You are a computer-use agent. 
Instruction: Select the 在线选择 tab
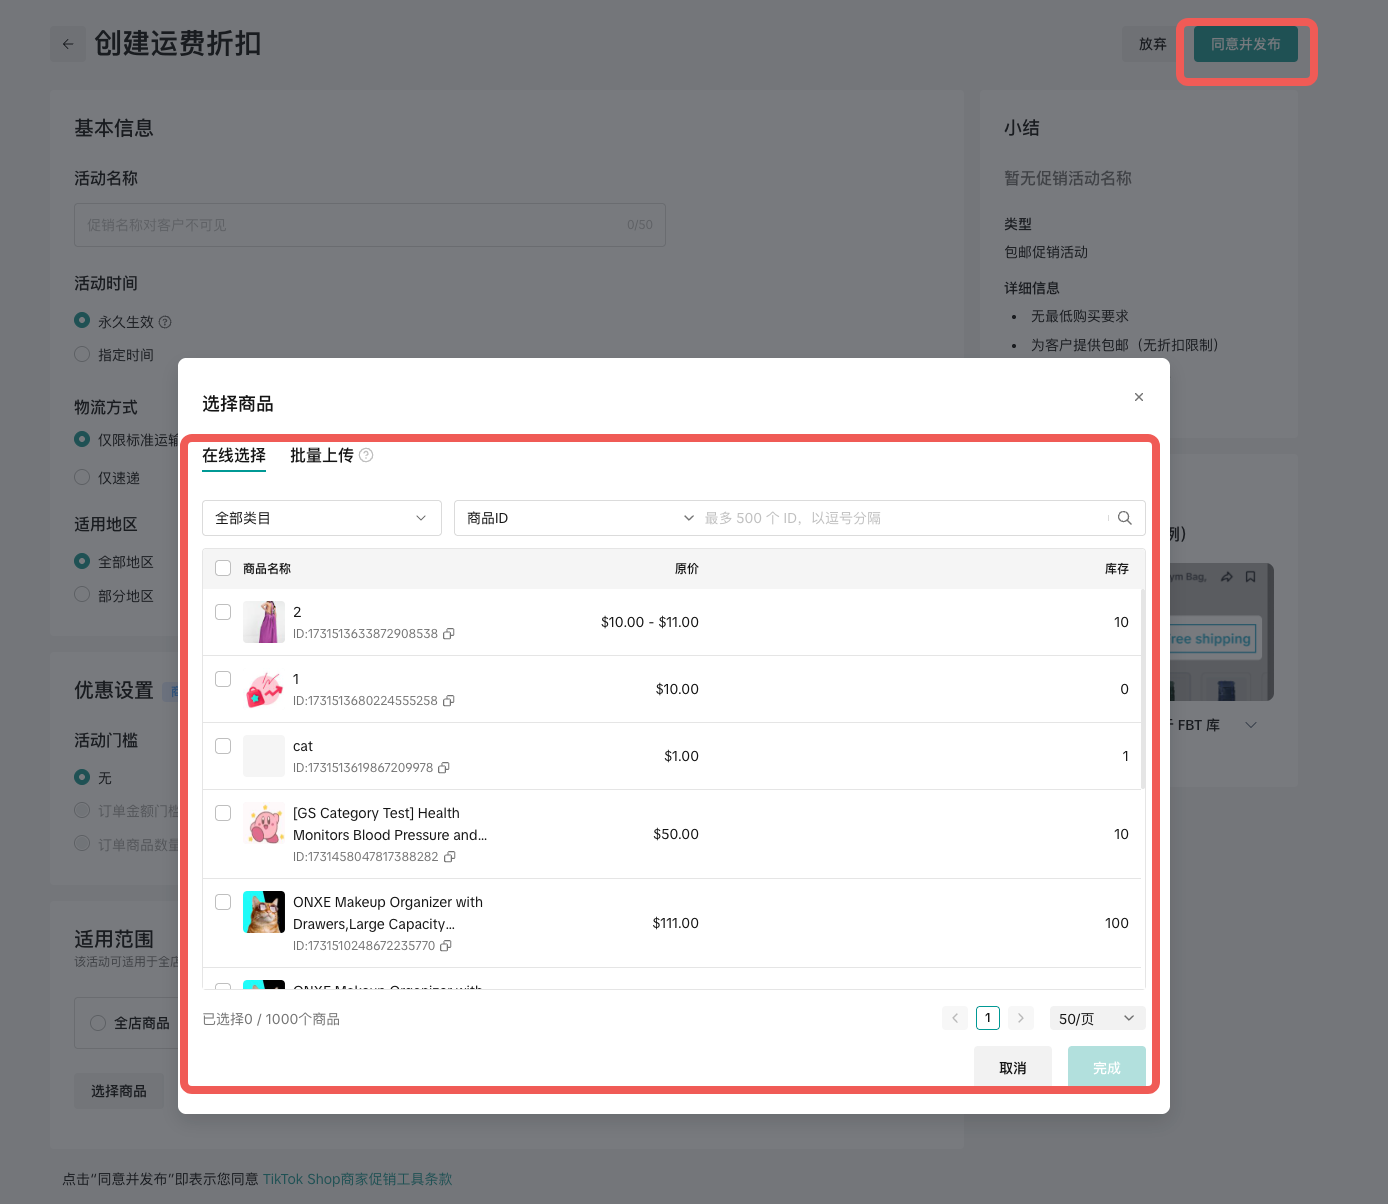coord(234,455)
